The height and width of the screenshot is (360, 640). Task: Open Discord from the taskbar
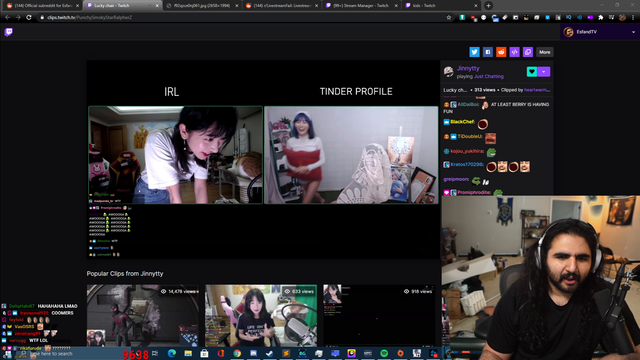tap(253, 353)
